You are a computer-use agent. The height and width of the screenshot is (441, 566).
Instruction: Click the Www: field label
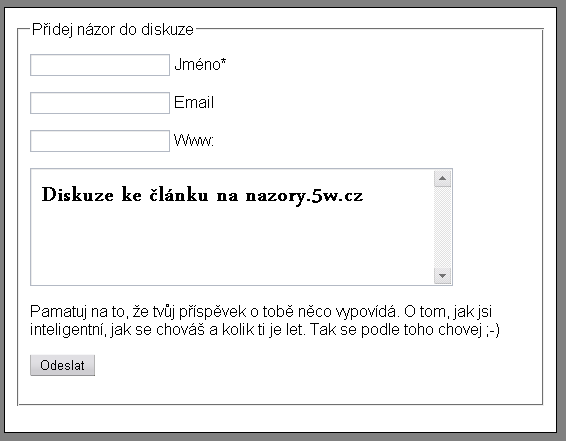point(194,140)
